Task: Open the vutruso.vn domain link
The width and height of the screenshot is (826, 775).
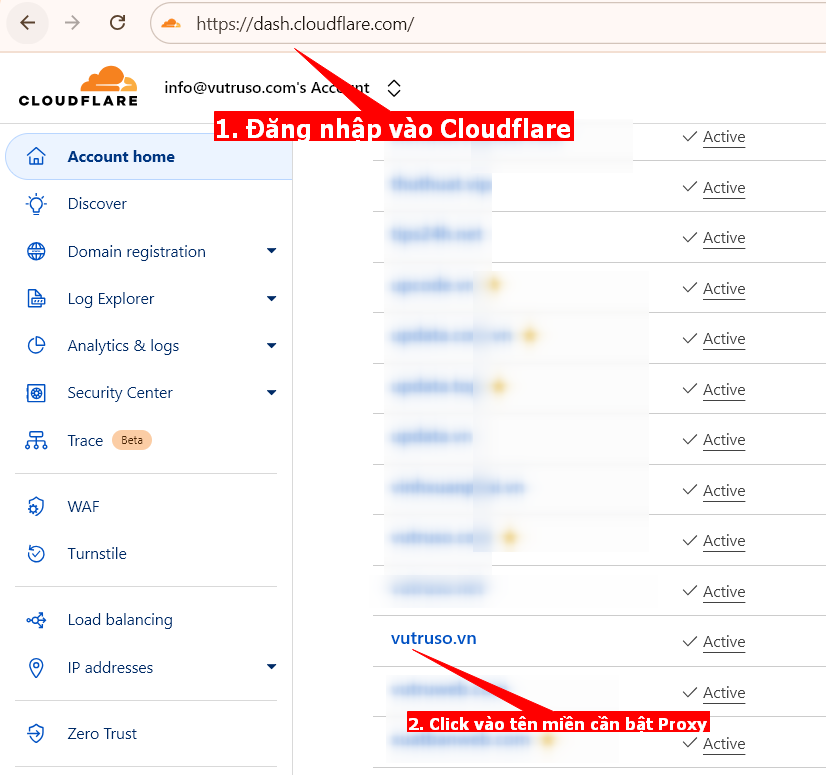Action: click(434, 639)
